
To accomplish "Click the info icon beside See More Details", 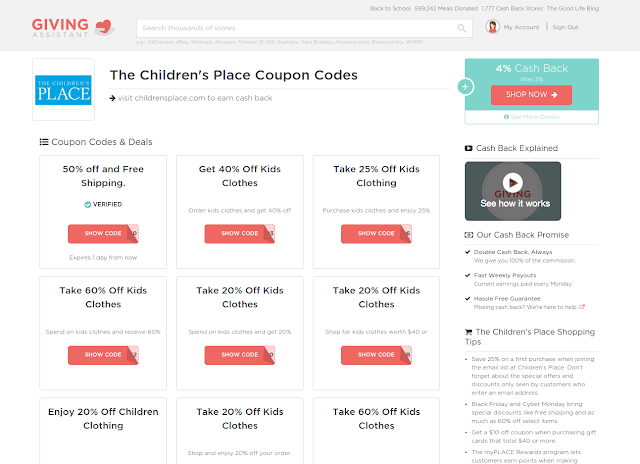I will 506,117.
